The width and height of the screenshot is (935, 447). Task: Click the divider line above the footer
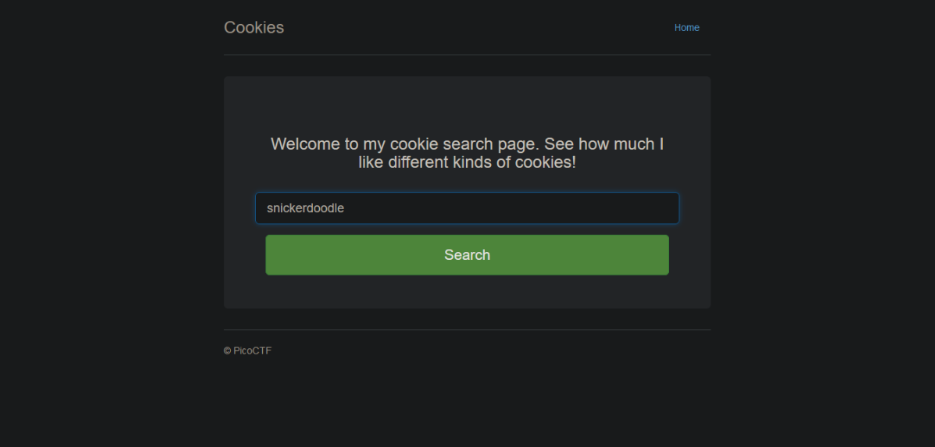click(x=467, y=329)
